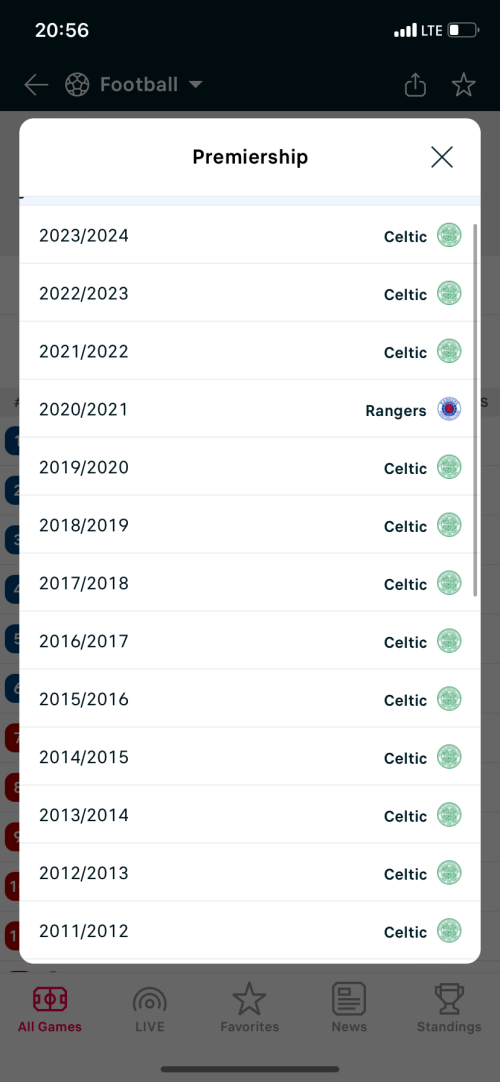
Task: Pick the 2016/2017 season text
Action: click(x=83, y=642)
